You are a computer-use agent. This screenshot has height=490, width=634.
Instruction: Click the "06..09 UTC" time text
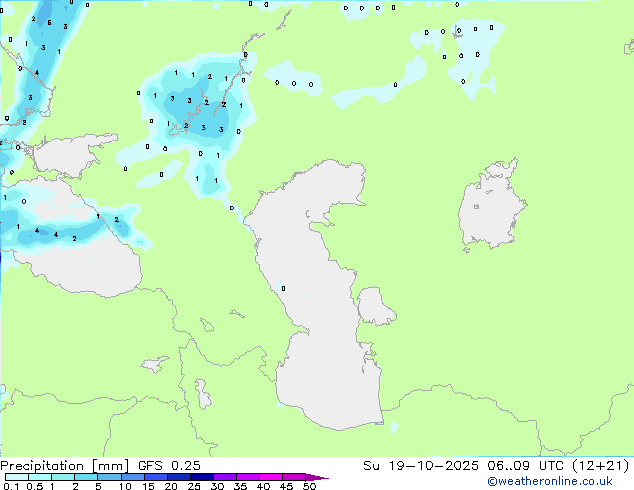(x=525, y=466)
